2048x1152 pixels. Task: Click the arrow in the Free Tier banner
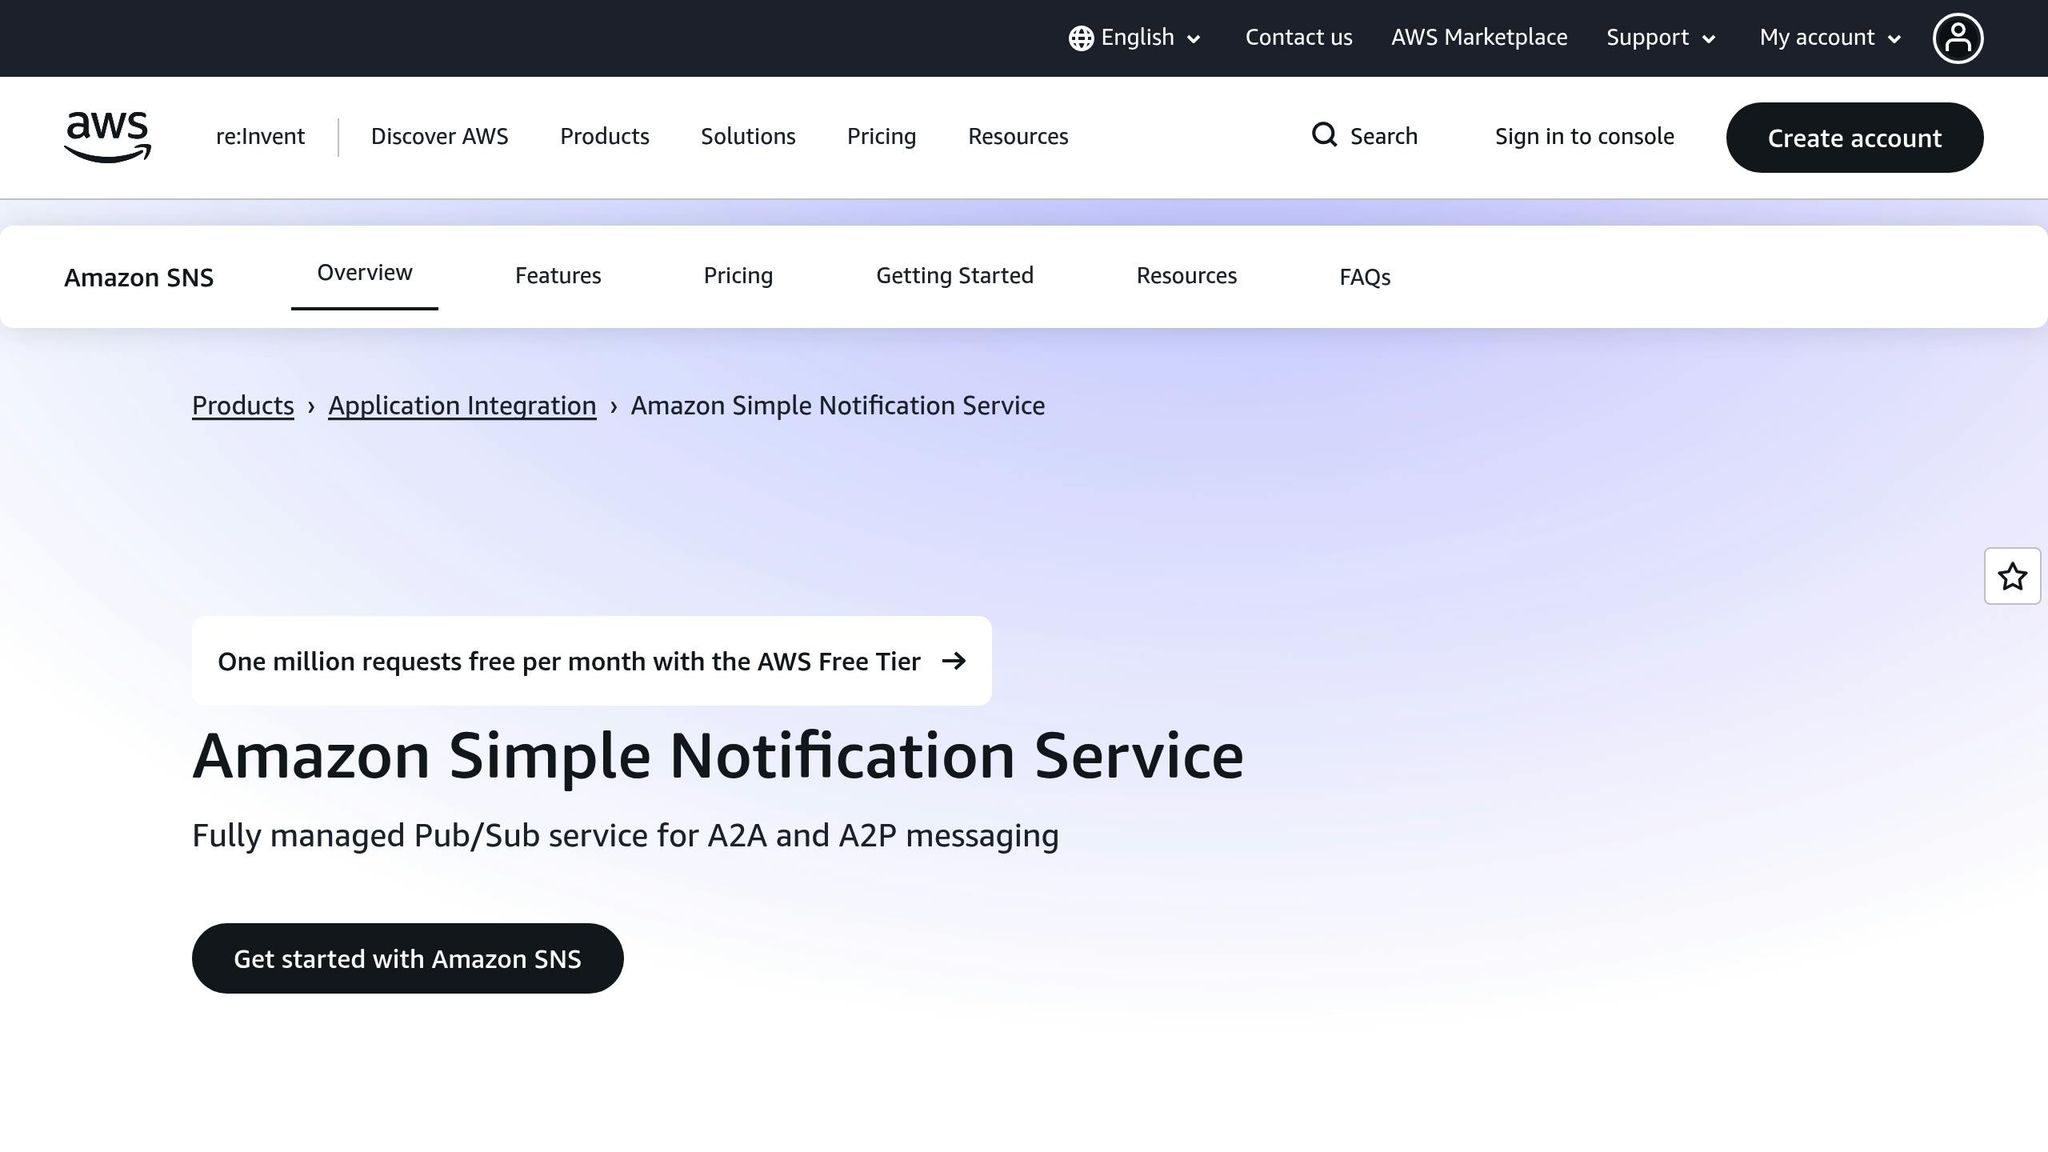tap(956, 661)
